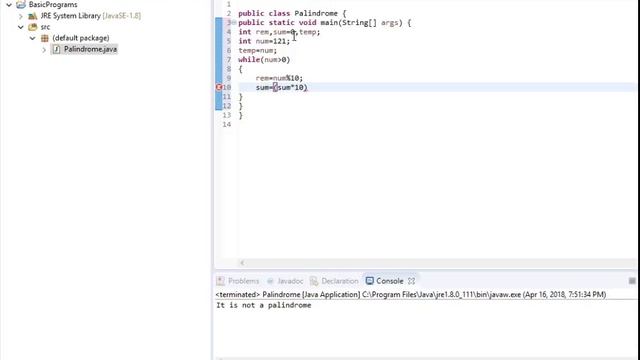This screenshot has height=360, width=640.
Task: Click the 'while(num>0)' code line
Action: click(x=264, y=60)
